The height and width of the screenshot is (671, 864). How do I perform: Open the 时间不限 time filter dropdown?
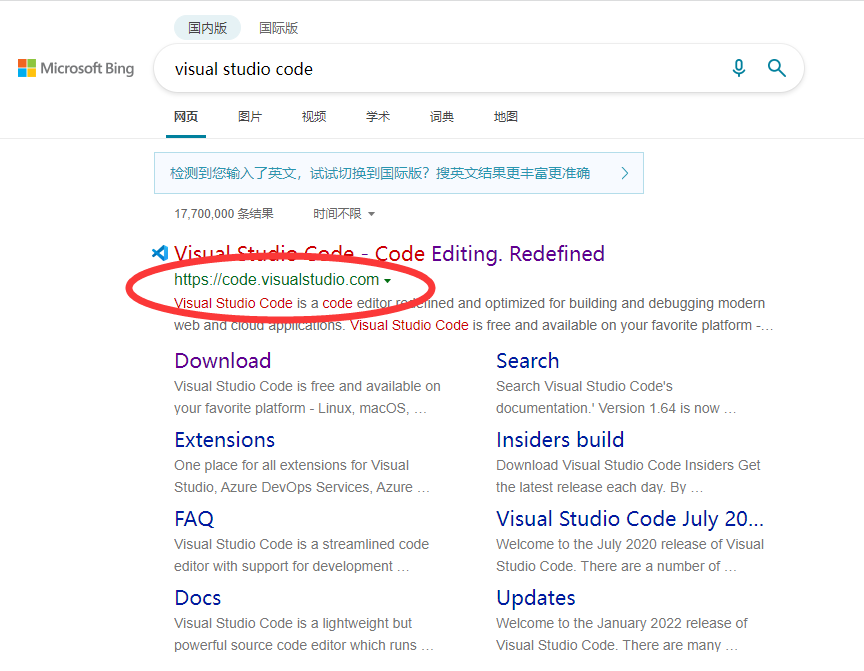click(x=344, y=214)
